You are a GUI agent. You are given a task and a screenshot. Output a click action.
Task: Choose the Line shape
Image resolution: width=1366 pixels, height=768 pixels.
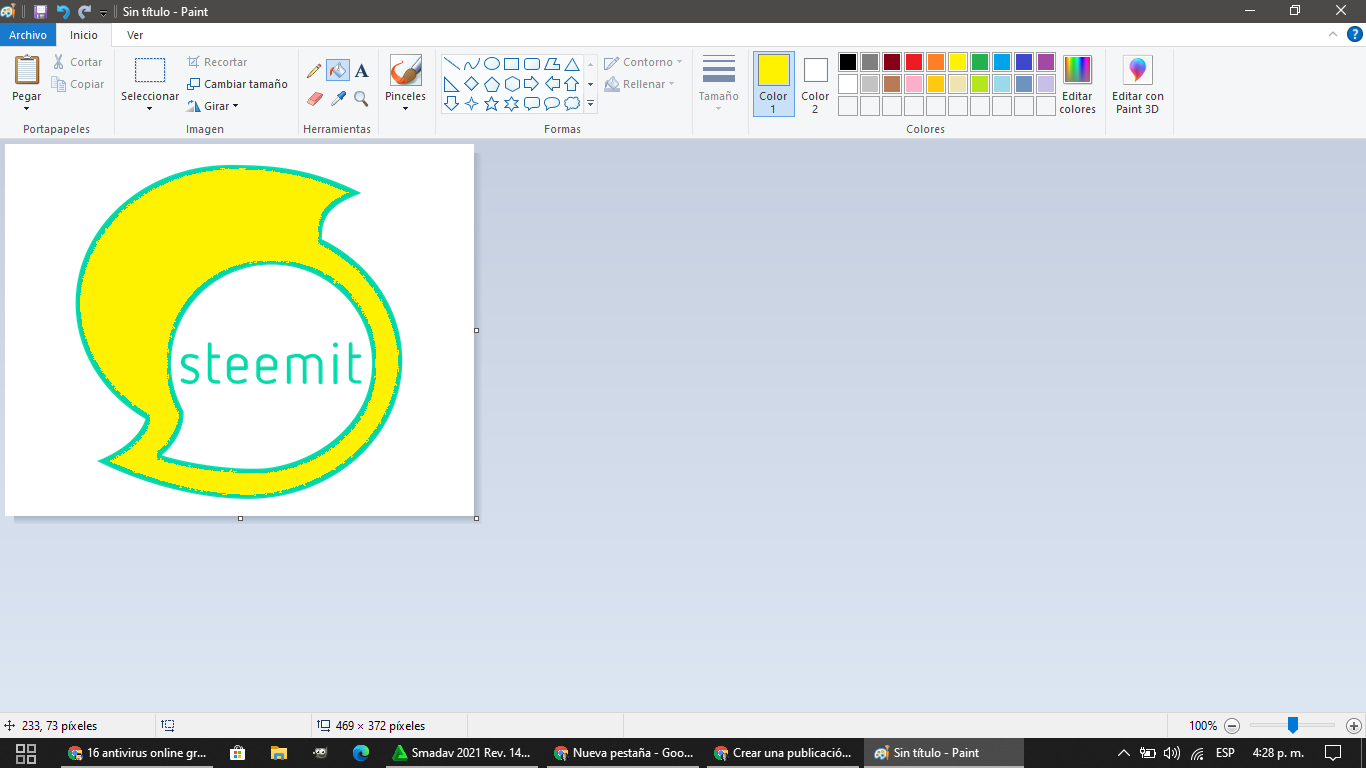click(452, 64)
